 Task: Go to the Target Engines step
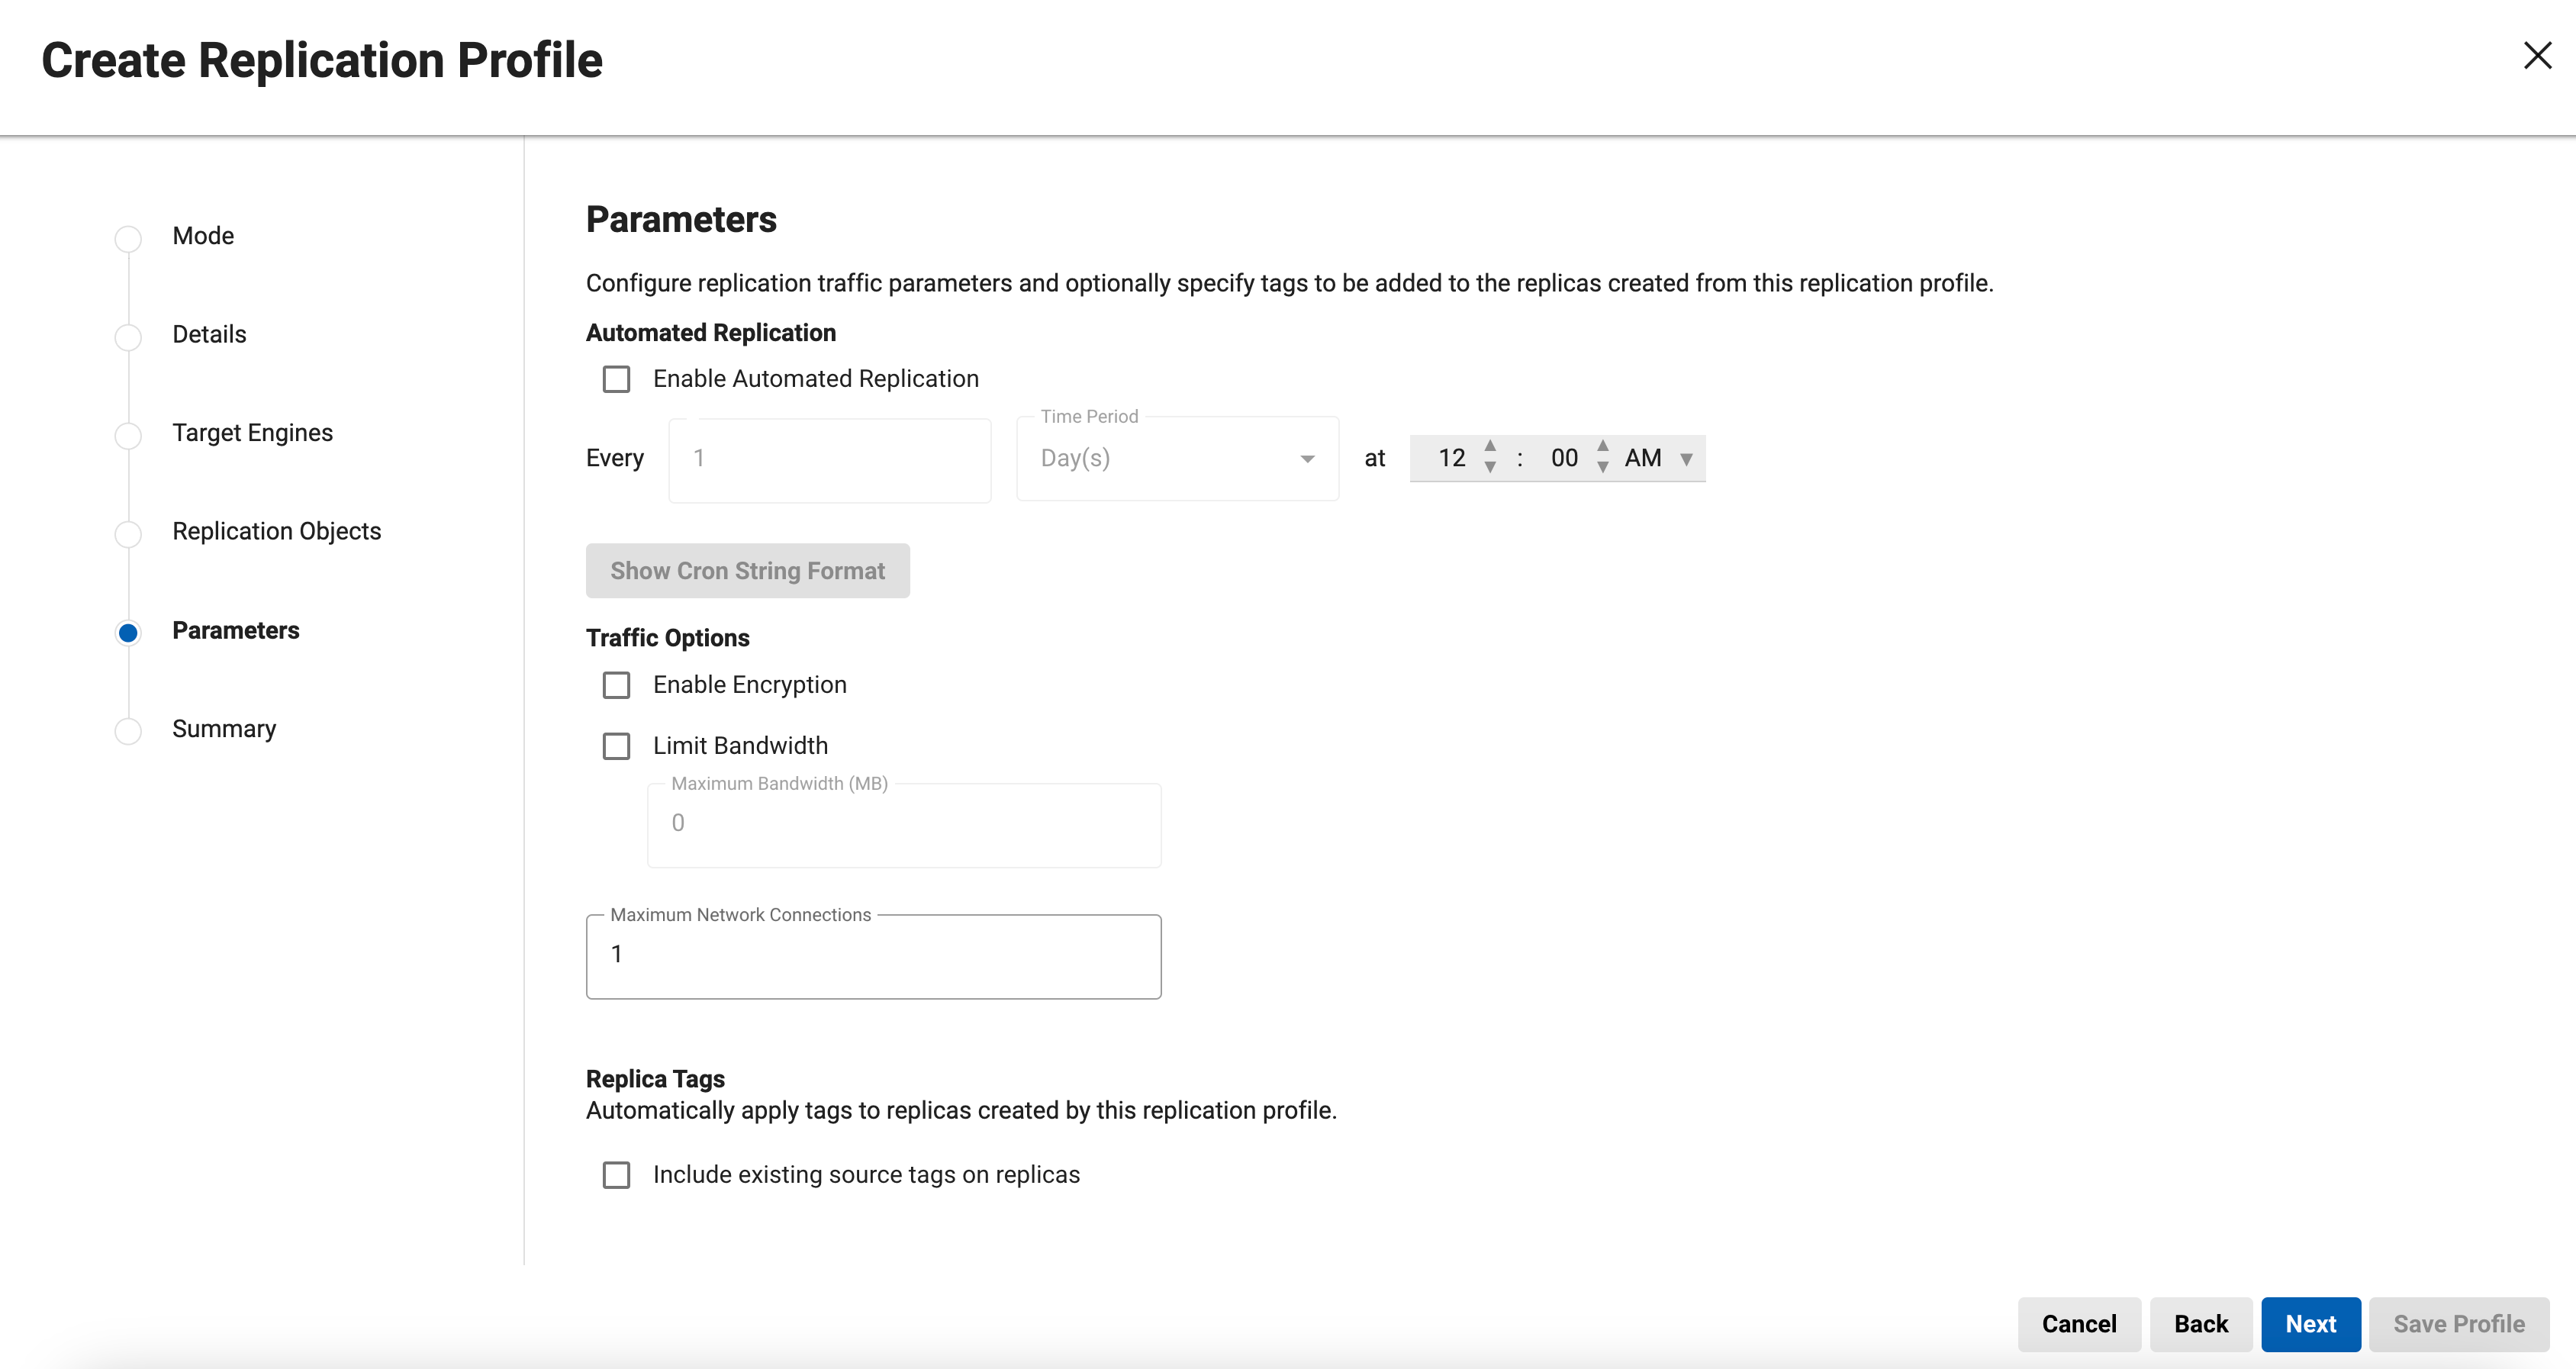tap(252, 433)
